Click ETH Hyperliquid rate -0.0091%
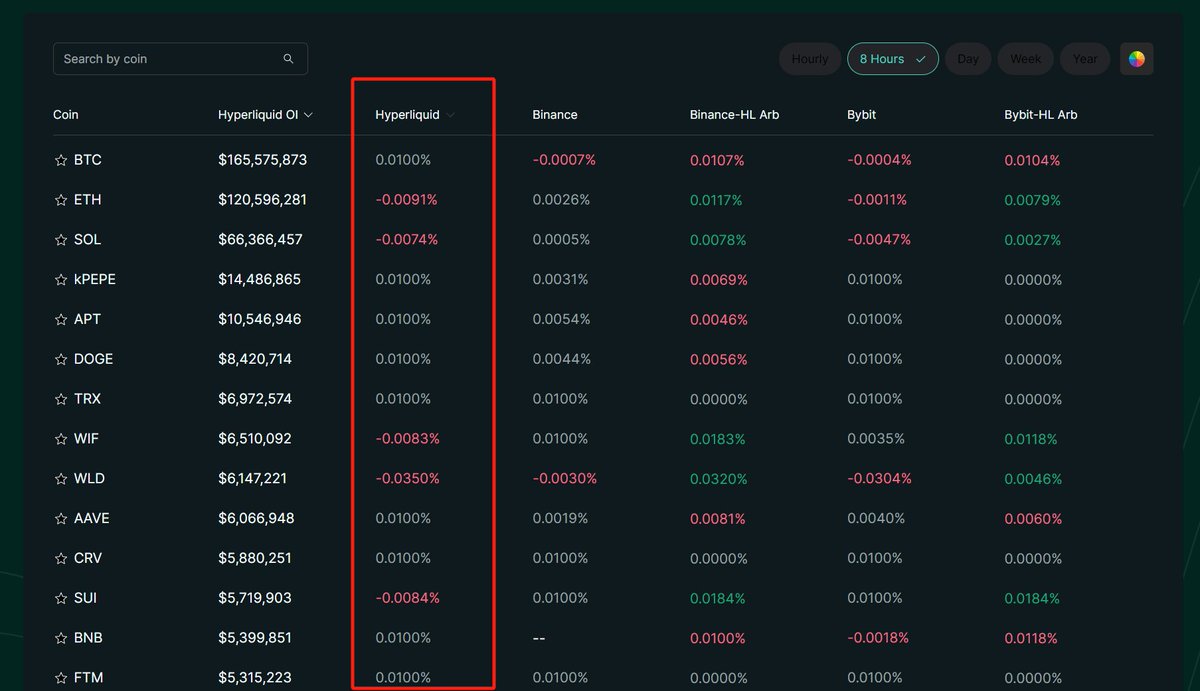The width and height of the screenshot is (1200, 691). tap(407, 200)
